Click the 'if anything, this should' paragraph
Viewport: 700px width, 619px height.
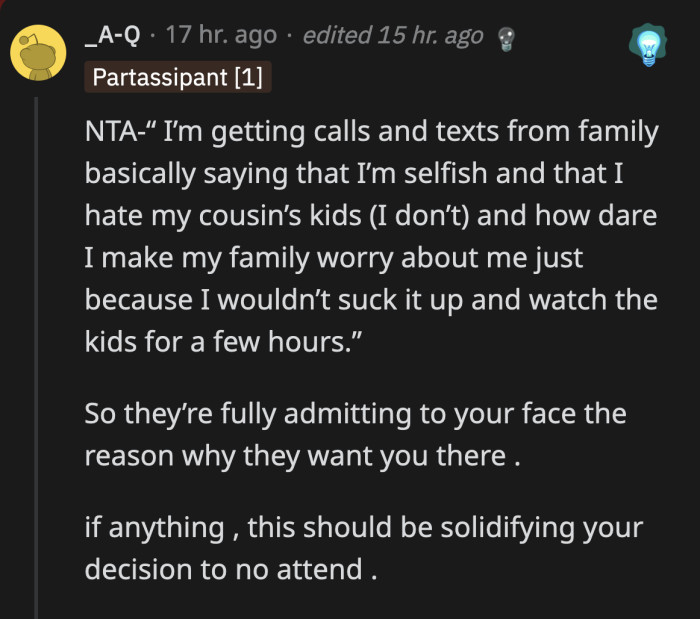tap(360, 549)
